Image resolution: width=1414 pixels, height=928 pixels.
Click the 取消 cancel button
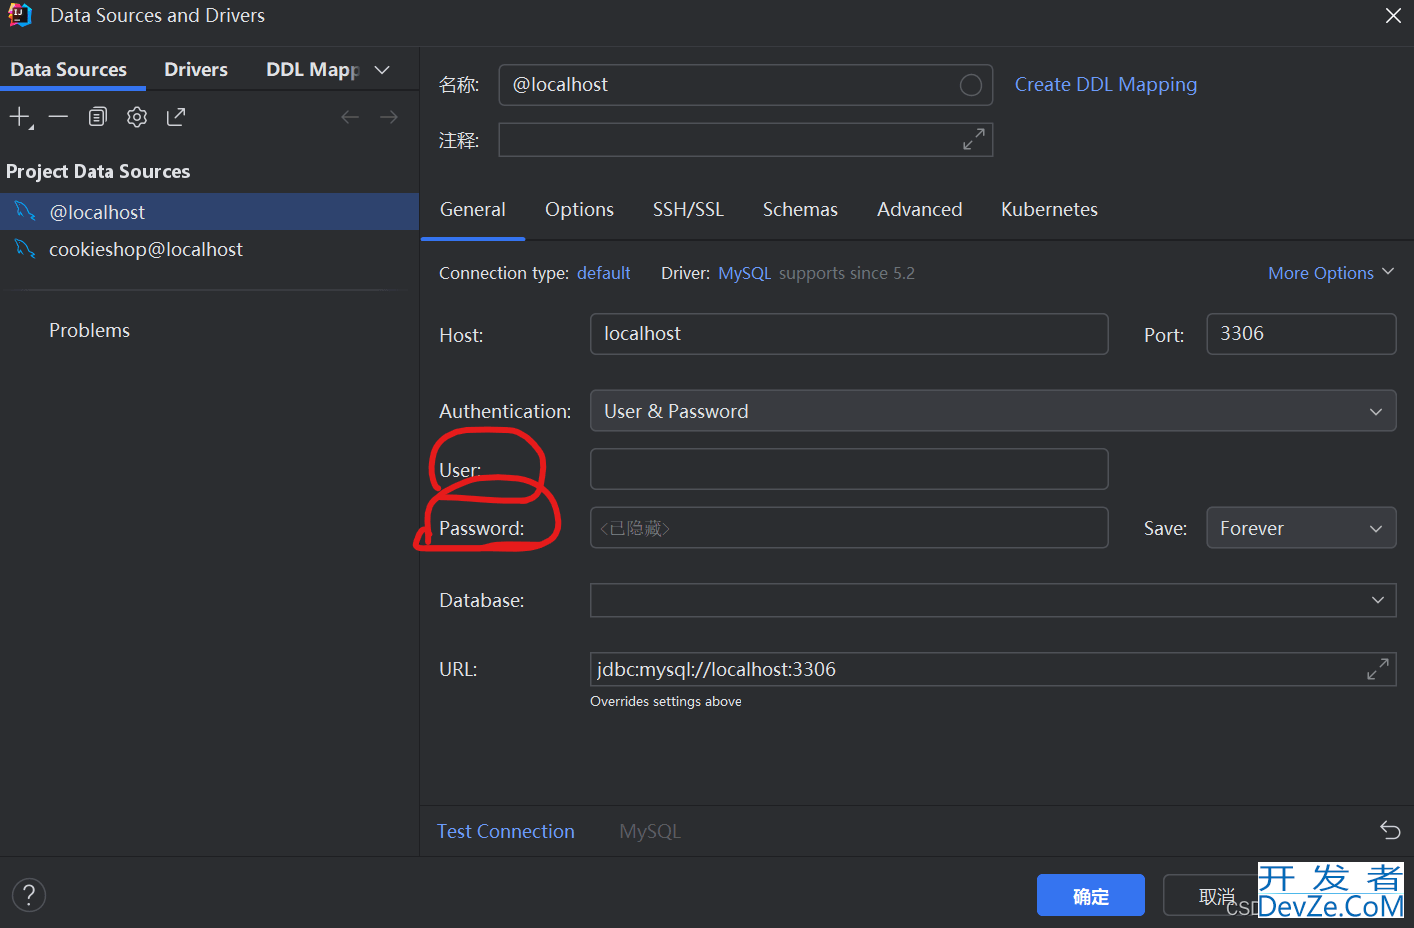1216,895
